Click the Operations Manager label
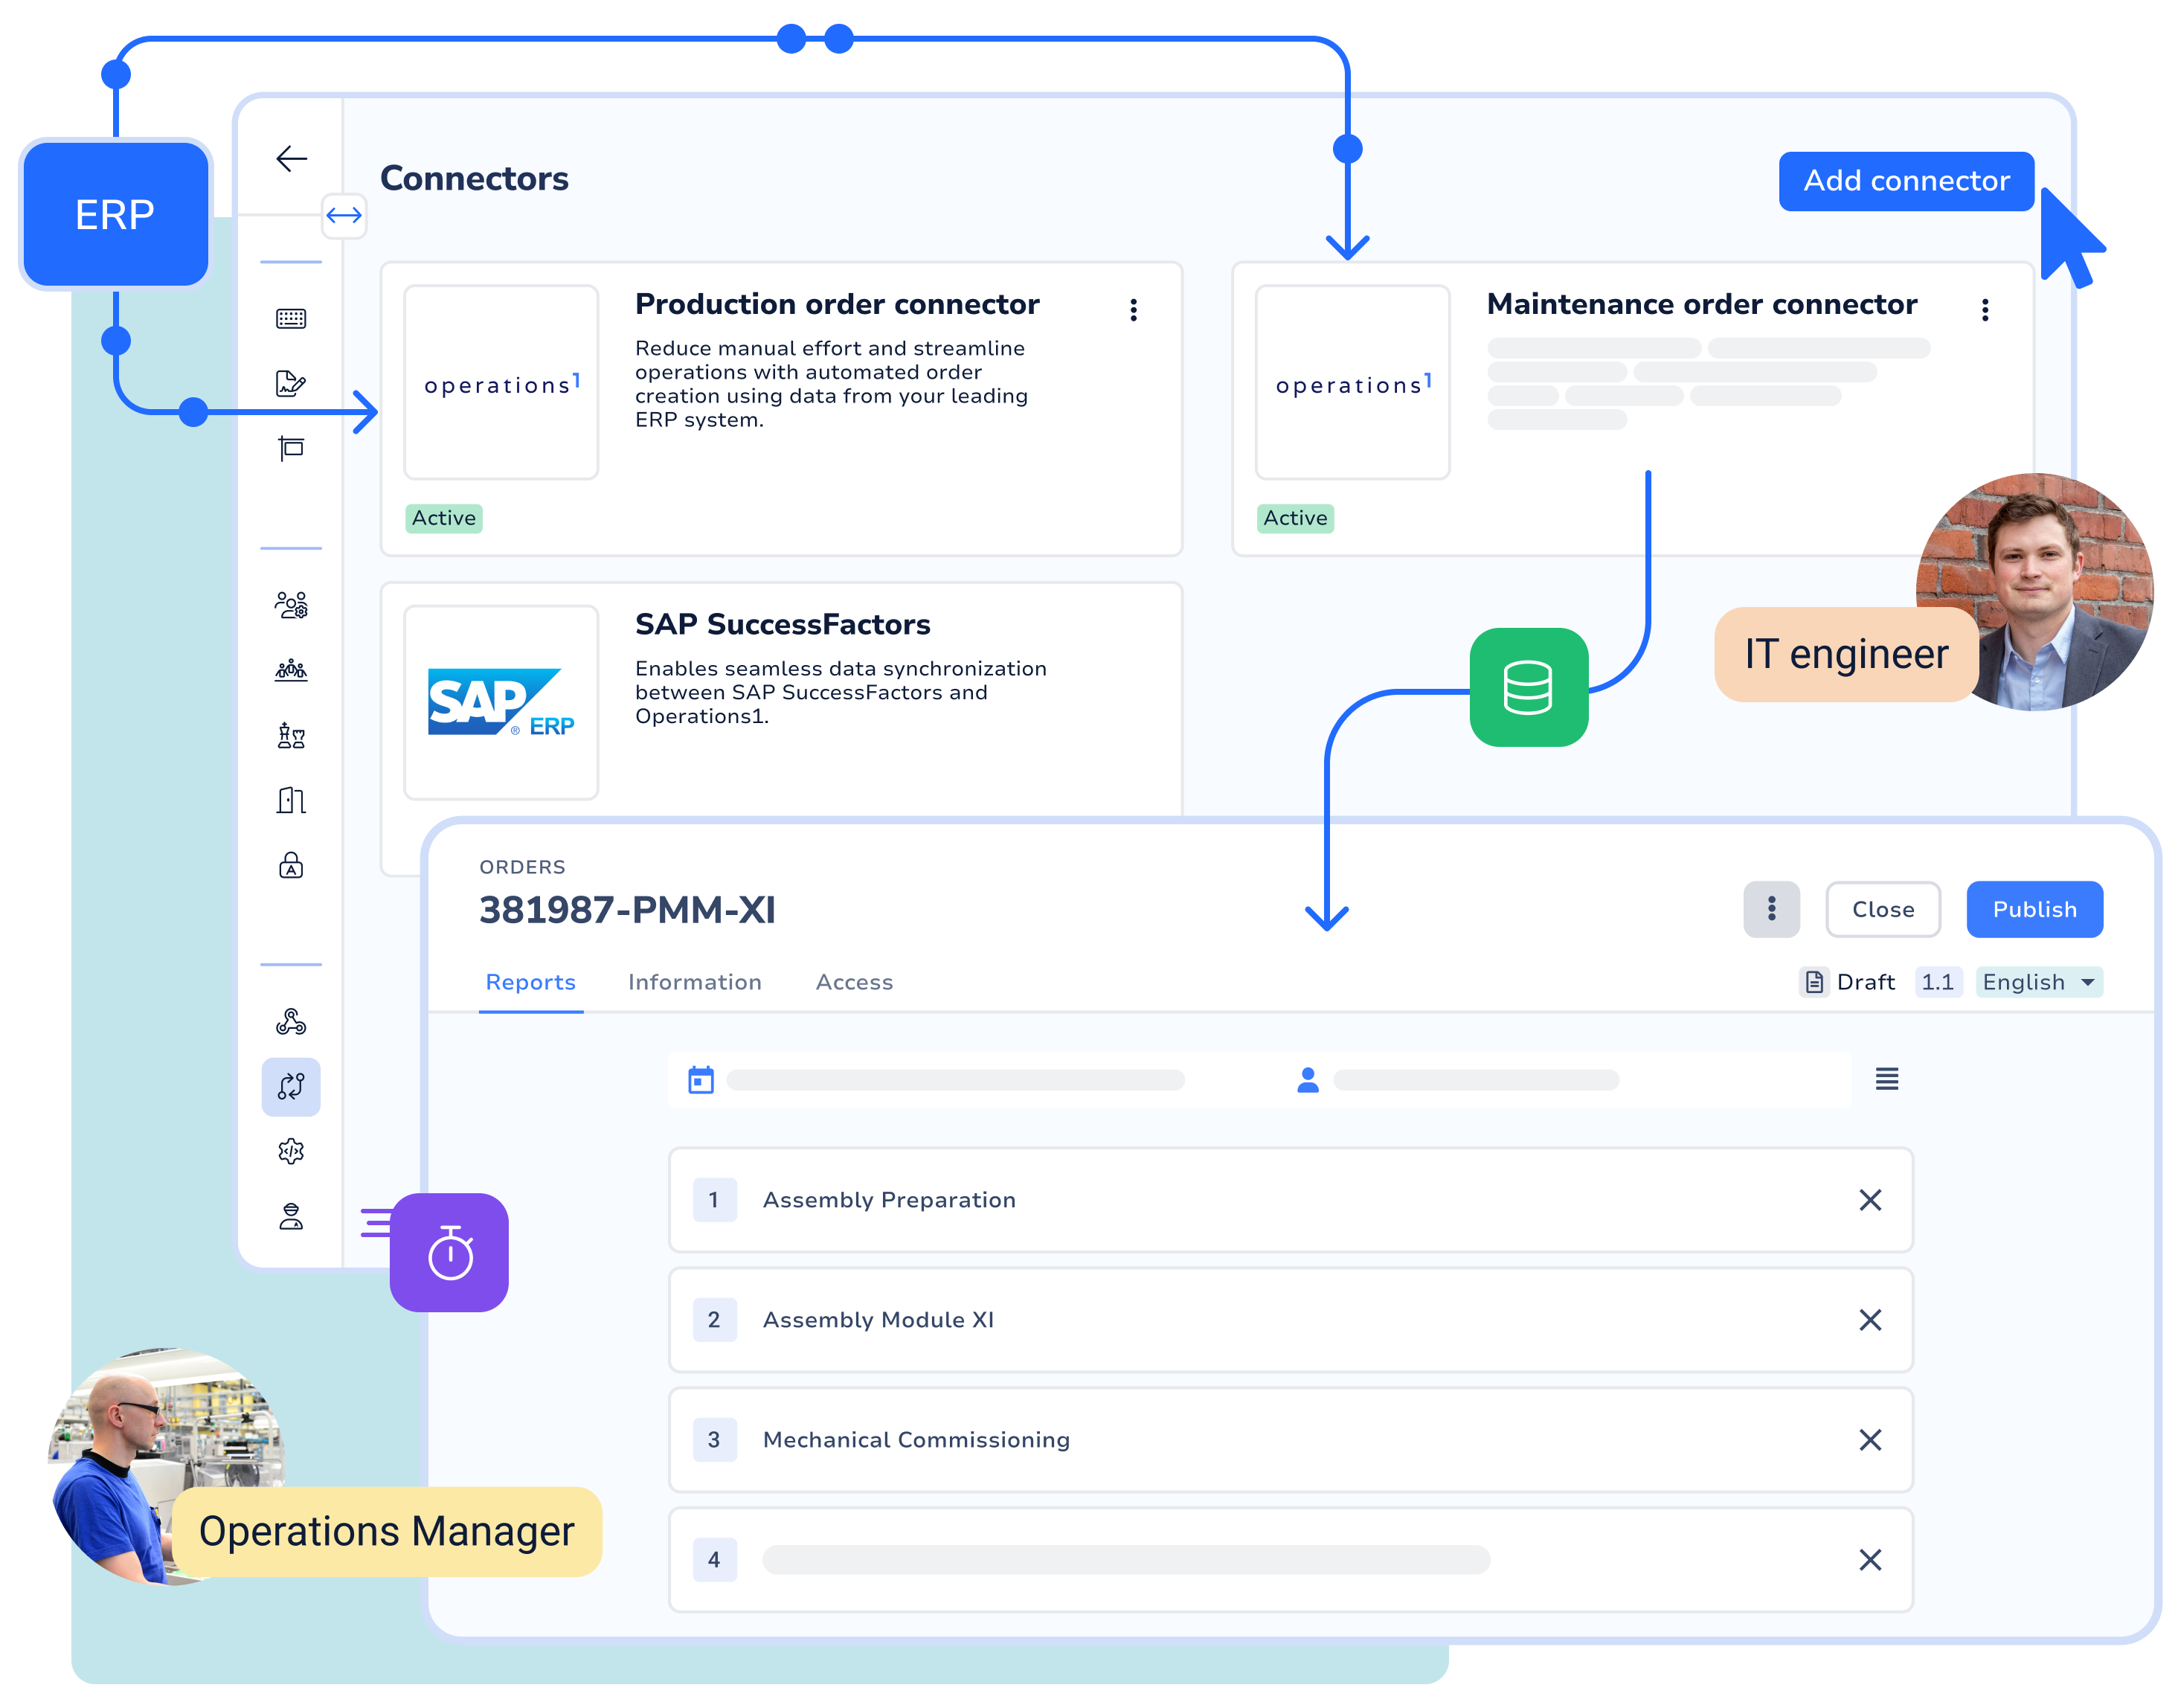The image size is (2178, 1708). [386, 1530]
